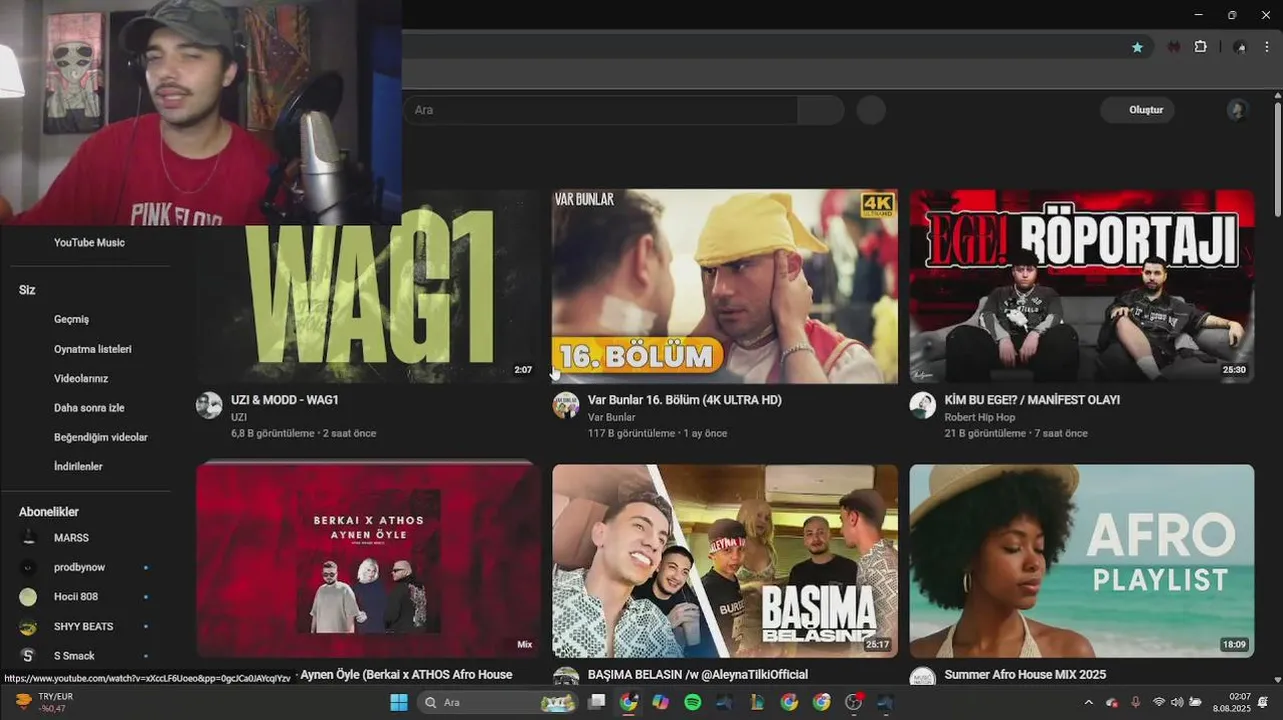
Task: Click the Windows taskbar search box
Action: 497,702
